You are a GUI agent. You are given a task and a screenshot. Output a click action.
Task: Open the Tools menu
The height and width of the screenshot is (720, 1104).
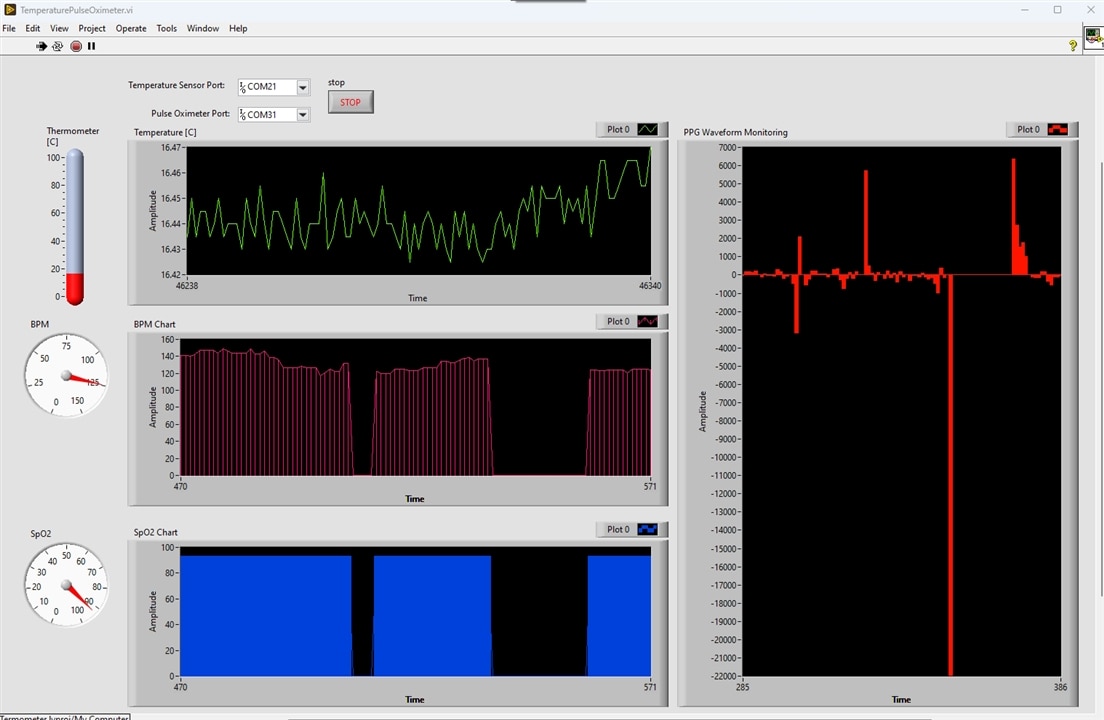[167, 28]
